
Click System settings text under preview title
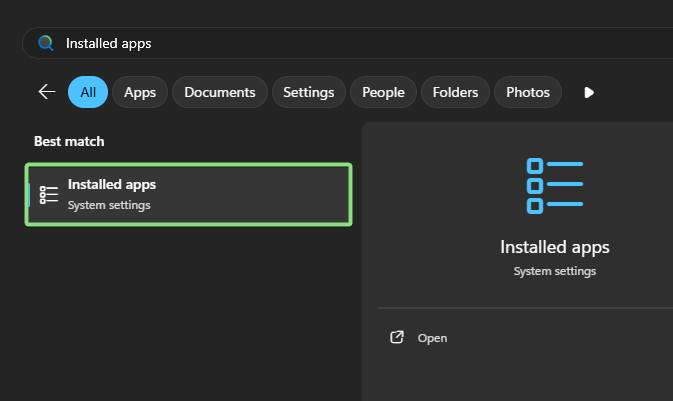coord(555,271)
